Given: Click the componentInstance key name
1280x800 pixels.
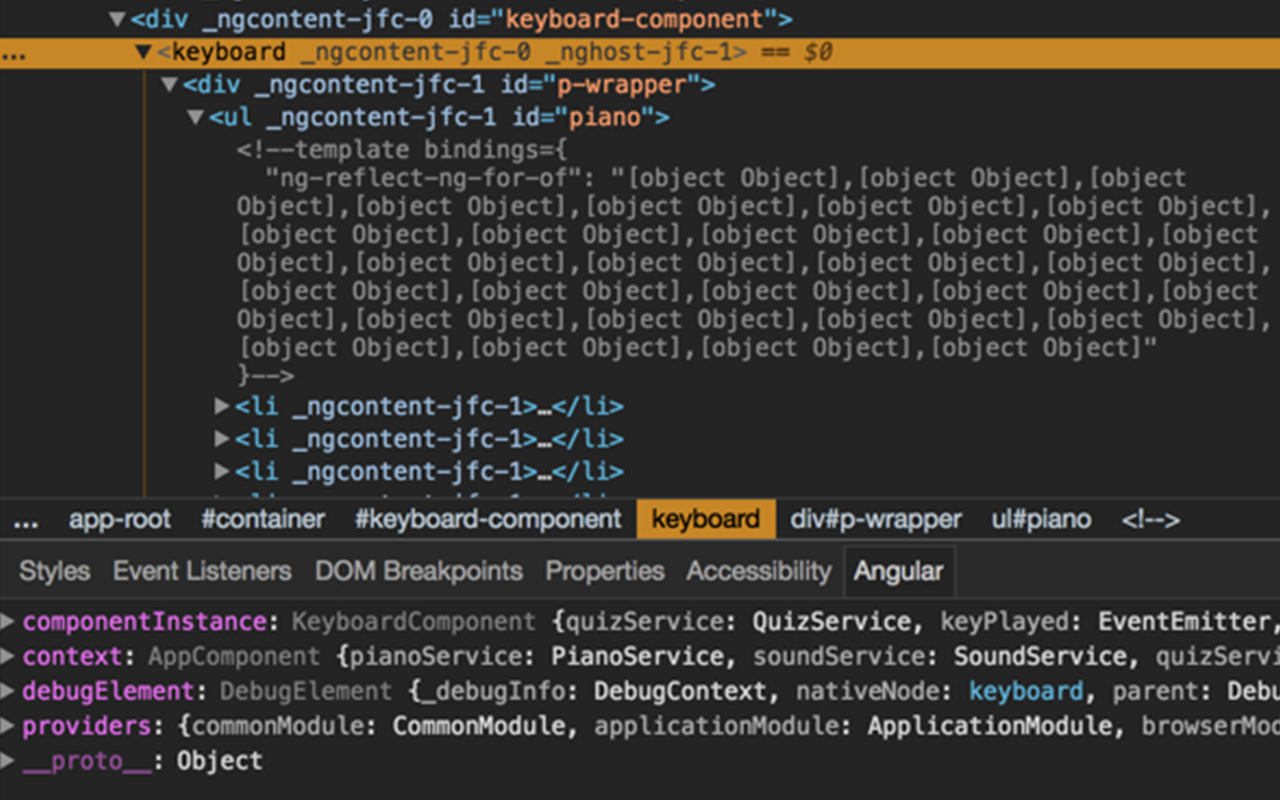Looking at the screenshot, I should click(144, 622).
